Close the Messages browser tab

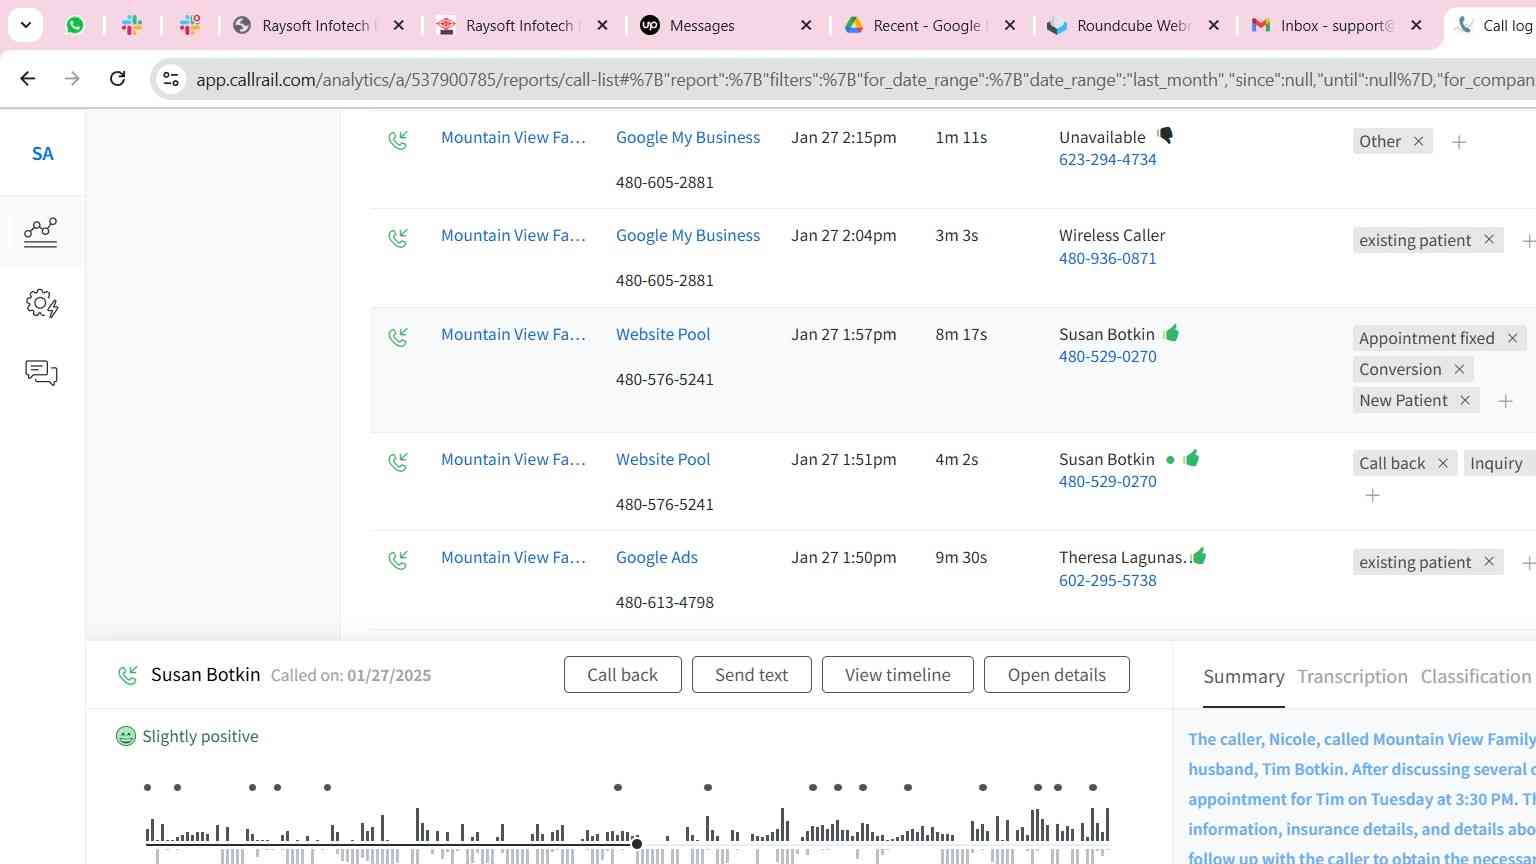tap(806, 25)
